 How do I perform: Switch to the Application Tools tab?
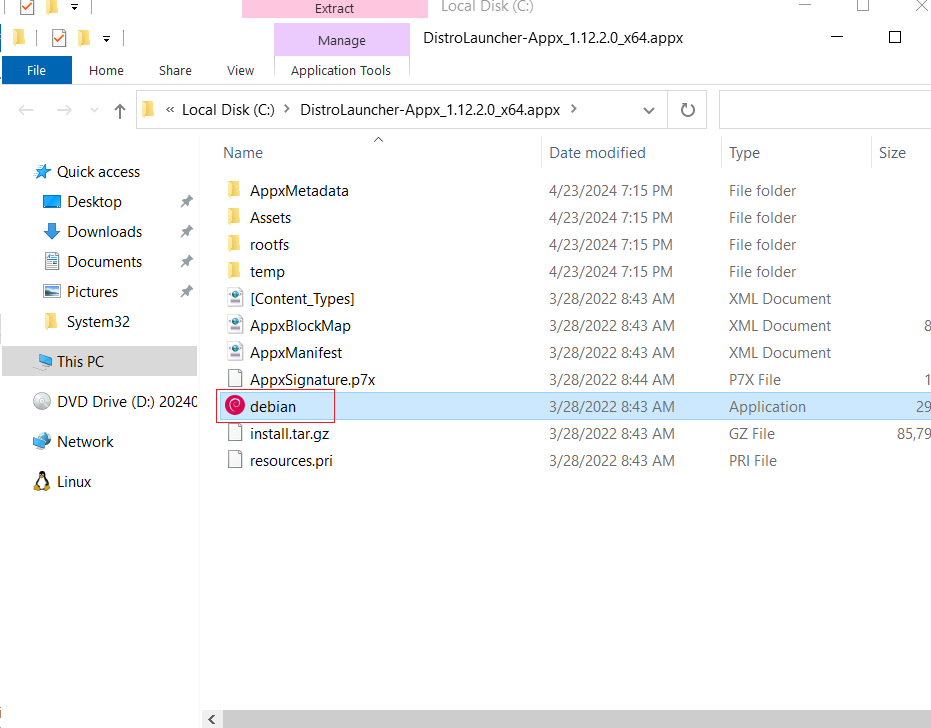(341, 70)
